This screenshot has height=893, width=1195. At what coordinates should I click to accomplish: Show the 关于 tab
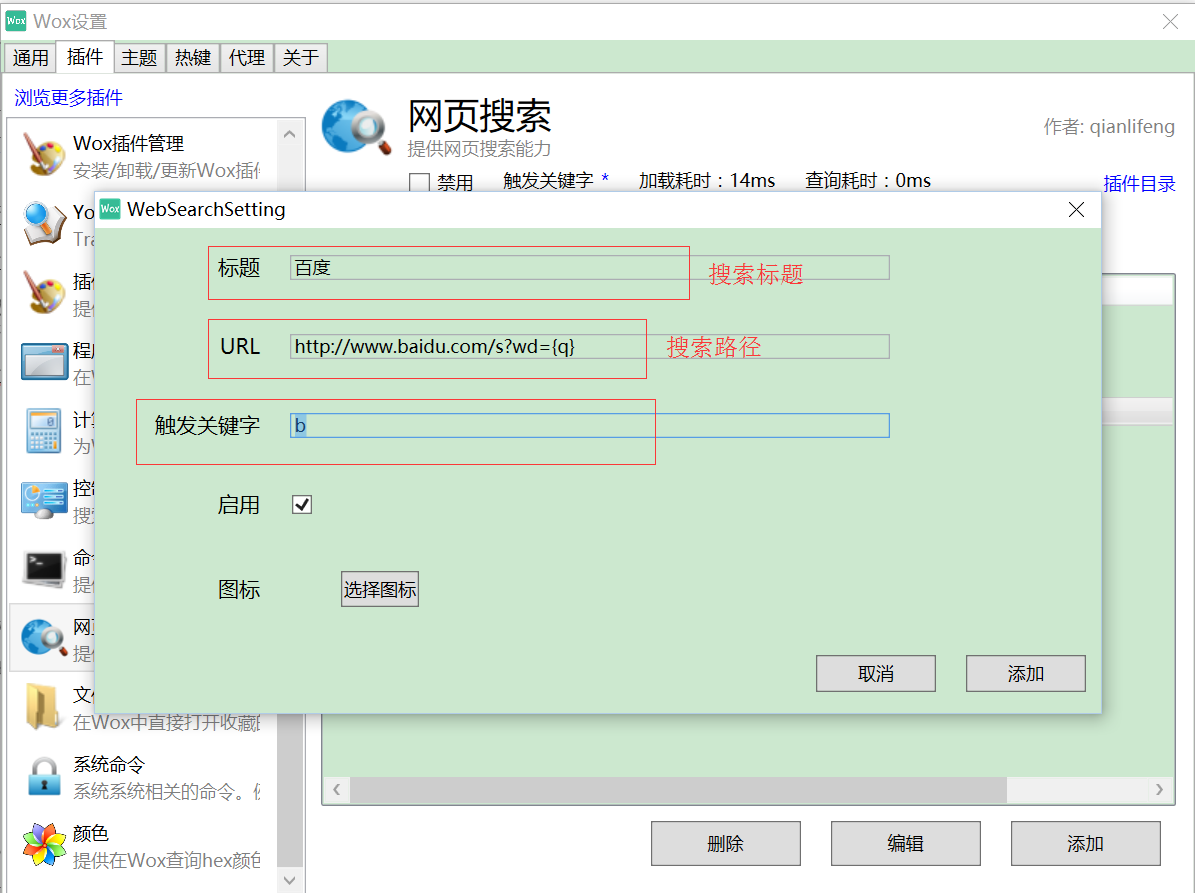(301, 58)
